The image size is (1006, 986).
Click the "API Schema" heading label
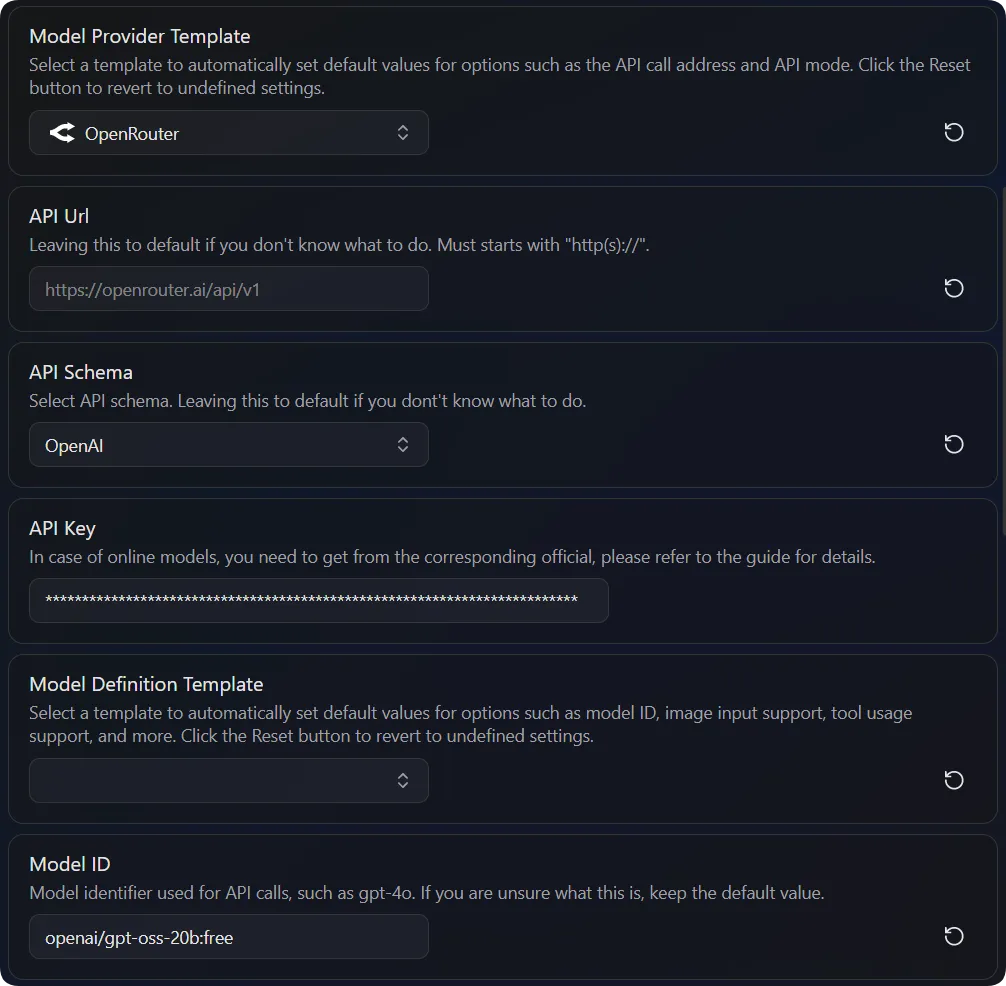(81, 372)
